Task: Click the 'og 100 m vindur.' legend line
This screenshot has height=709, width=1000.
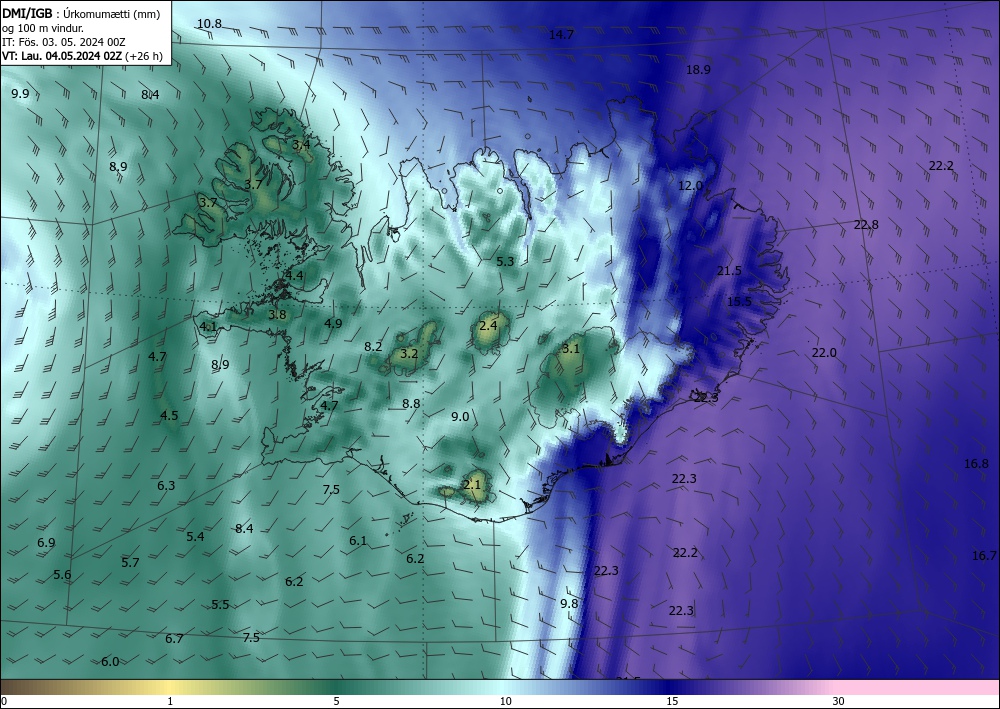Action: click(x=43, y=28)
